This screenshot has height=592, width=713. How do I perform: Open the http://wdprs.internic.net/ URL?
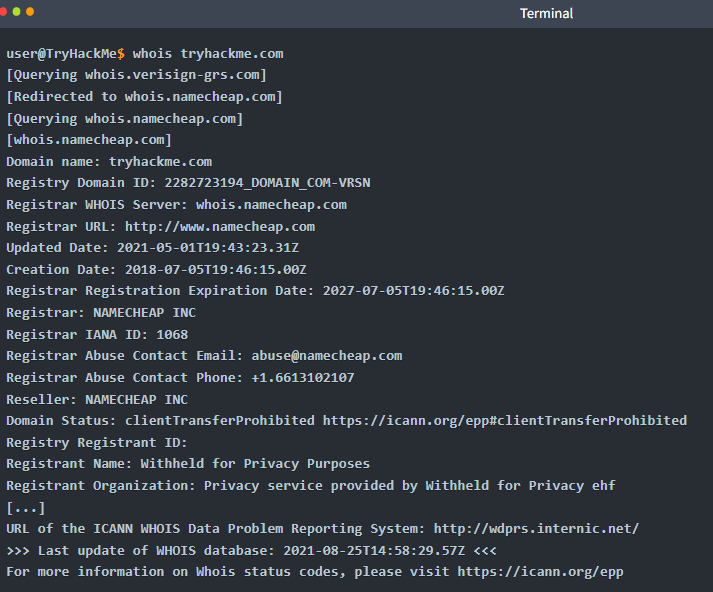pyautogui.click(x=536, y=529)
